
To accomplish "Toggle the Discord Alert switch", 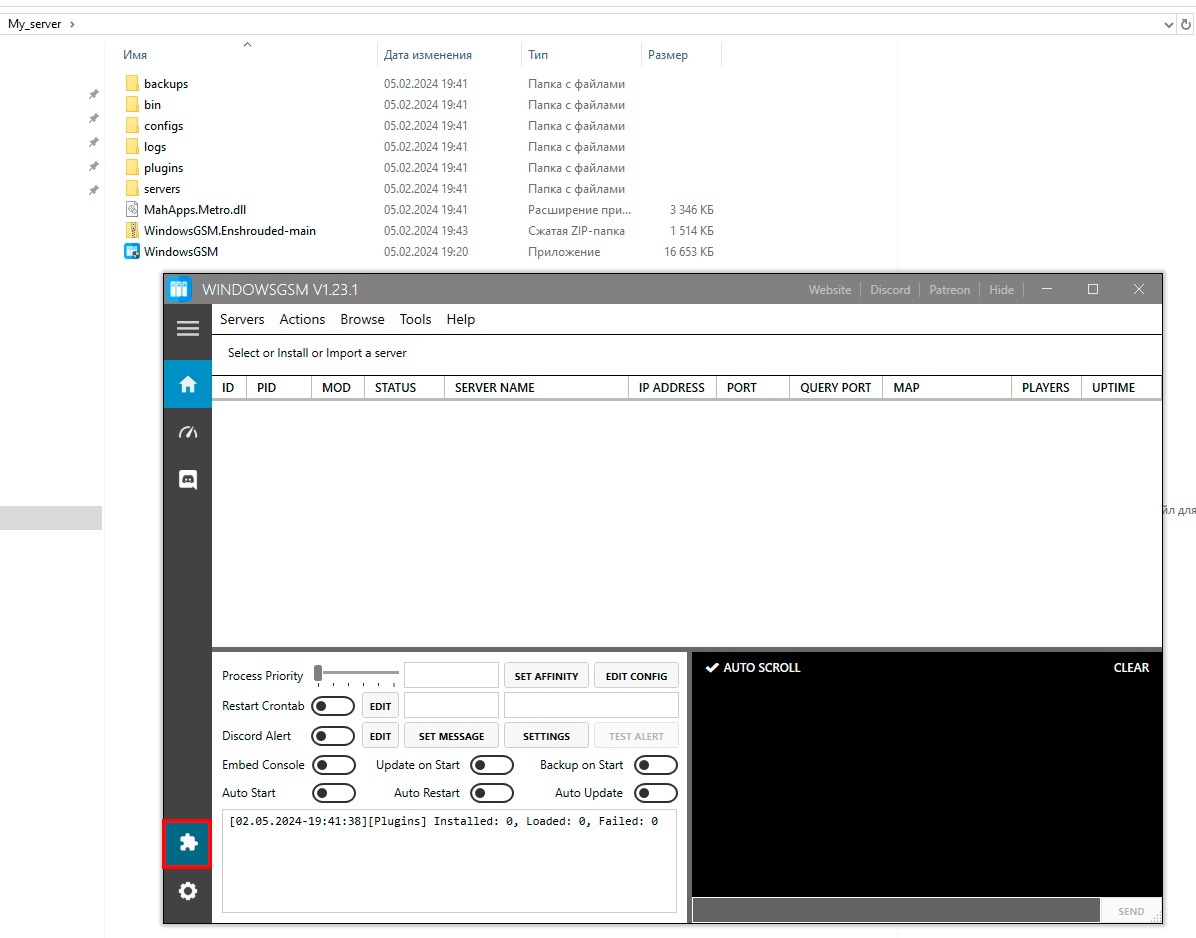I will [x=333, y=736].
